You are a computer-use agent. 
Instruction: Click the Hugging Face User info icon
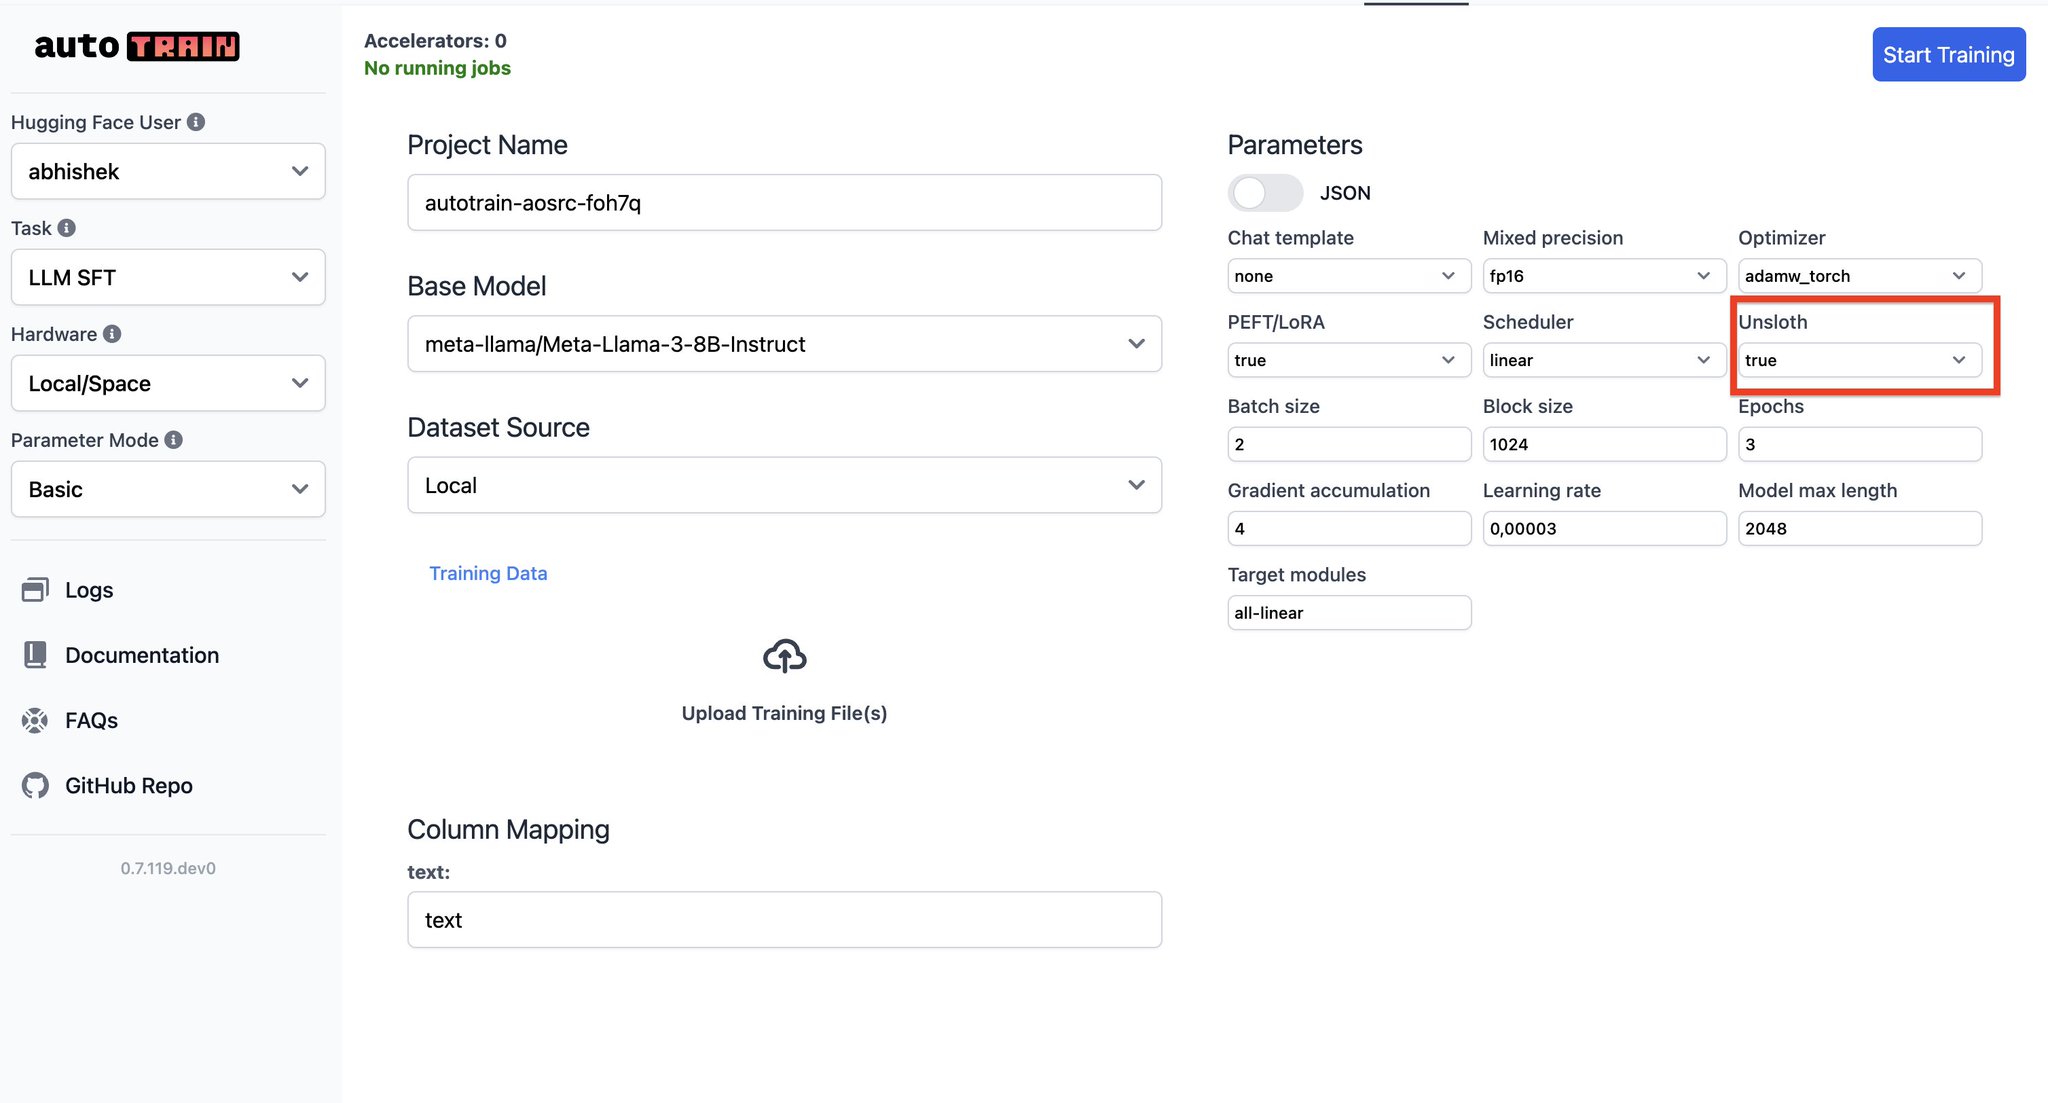point(196,122)
